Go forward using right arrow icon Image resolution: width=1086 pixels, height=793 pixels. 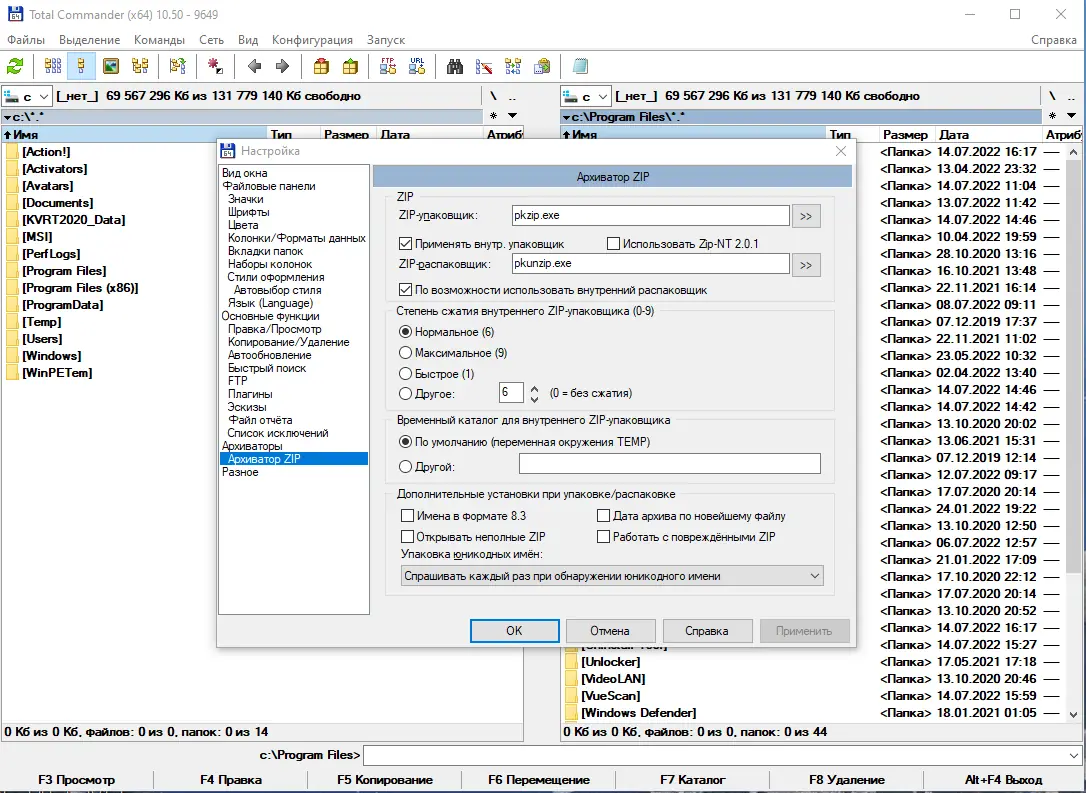[x=283, y=66]
